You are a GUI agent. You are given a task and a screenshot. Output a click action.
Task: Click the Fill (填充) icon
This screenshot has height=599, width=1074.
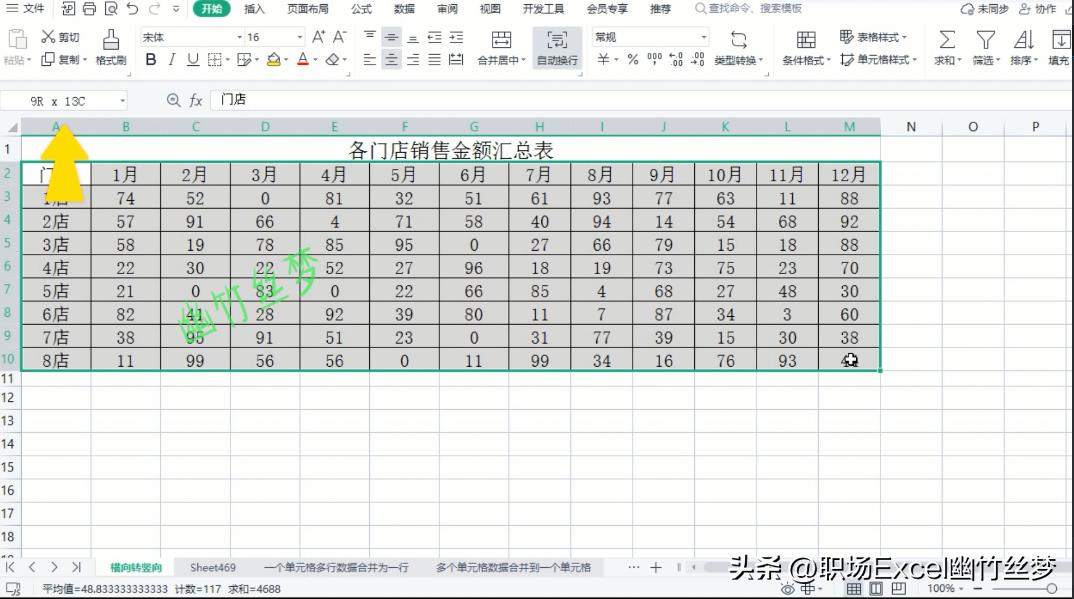click(1061, 40)
